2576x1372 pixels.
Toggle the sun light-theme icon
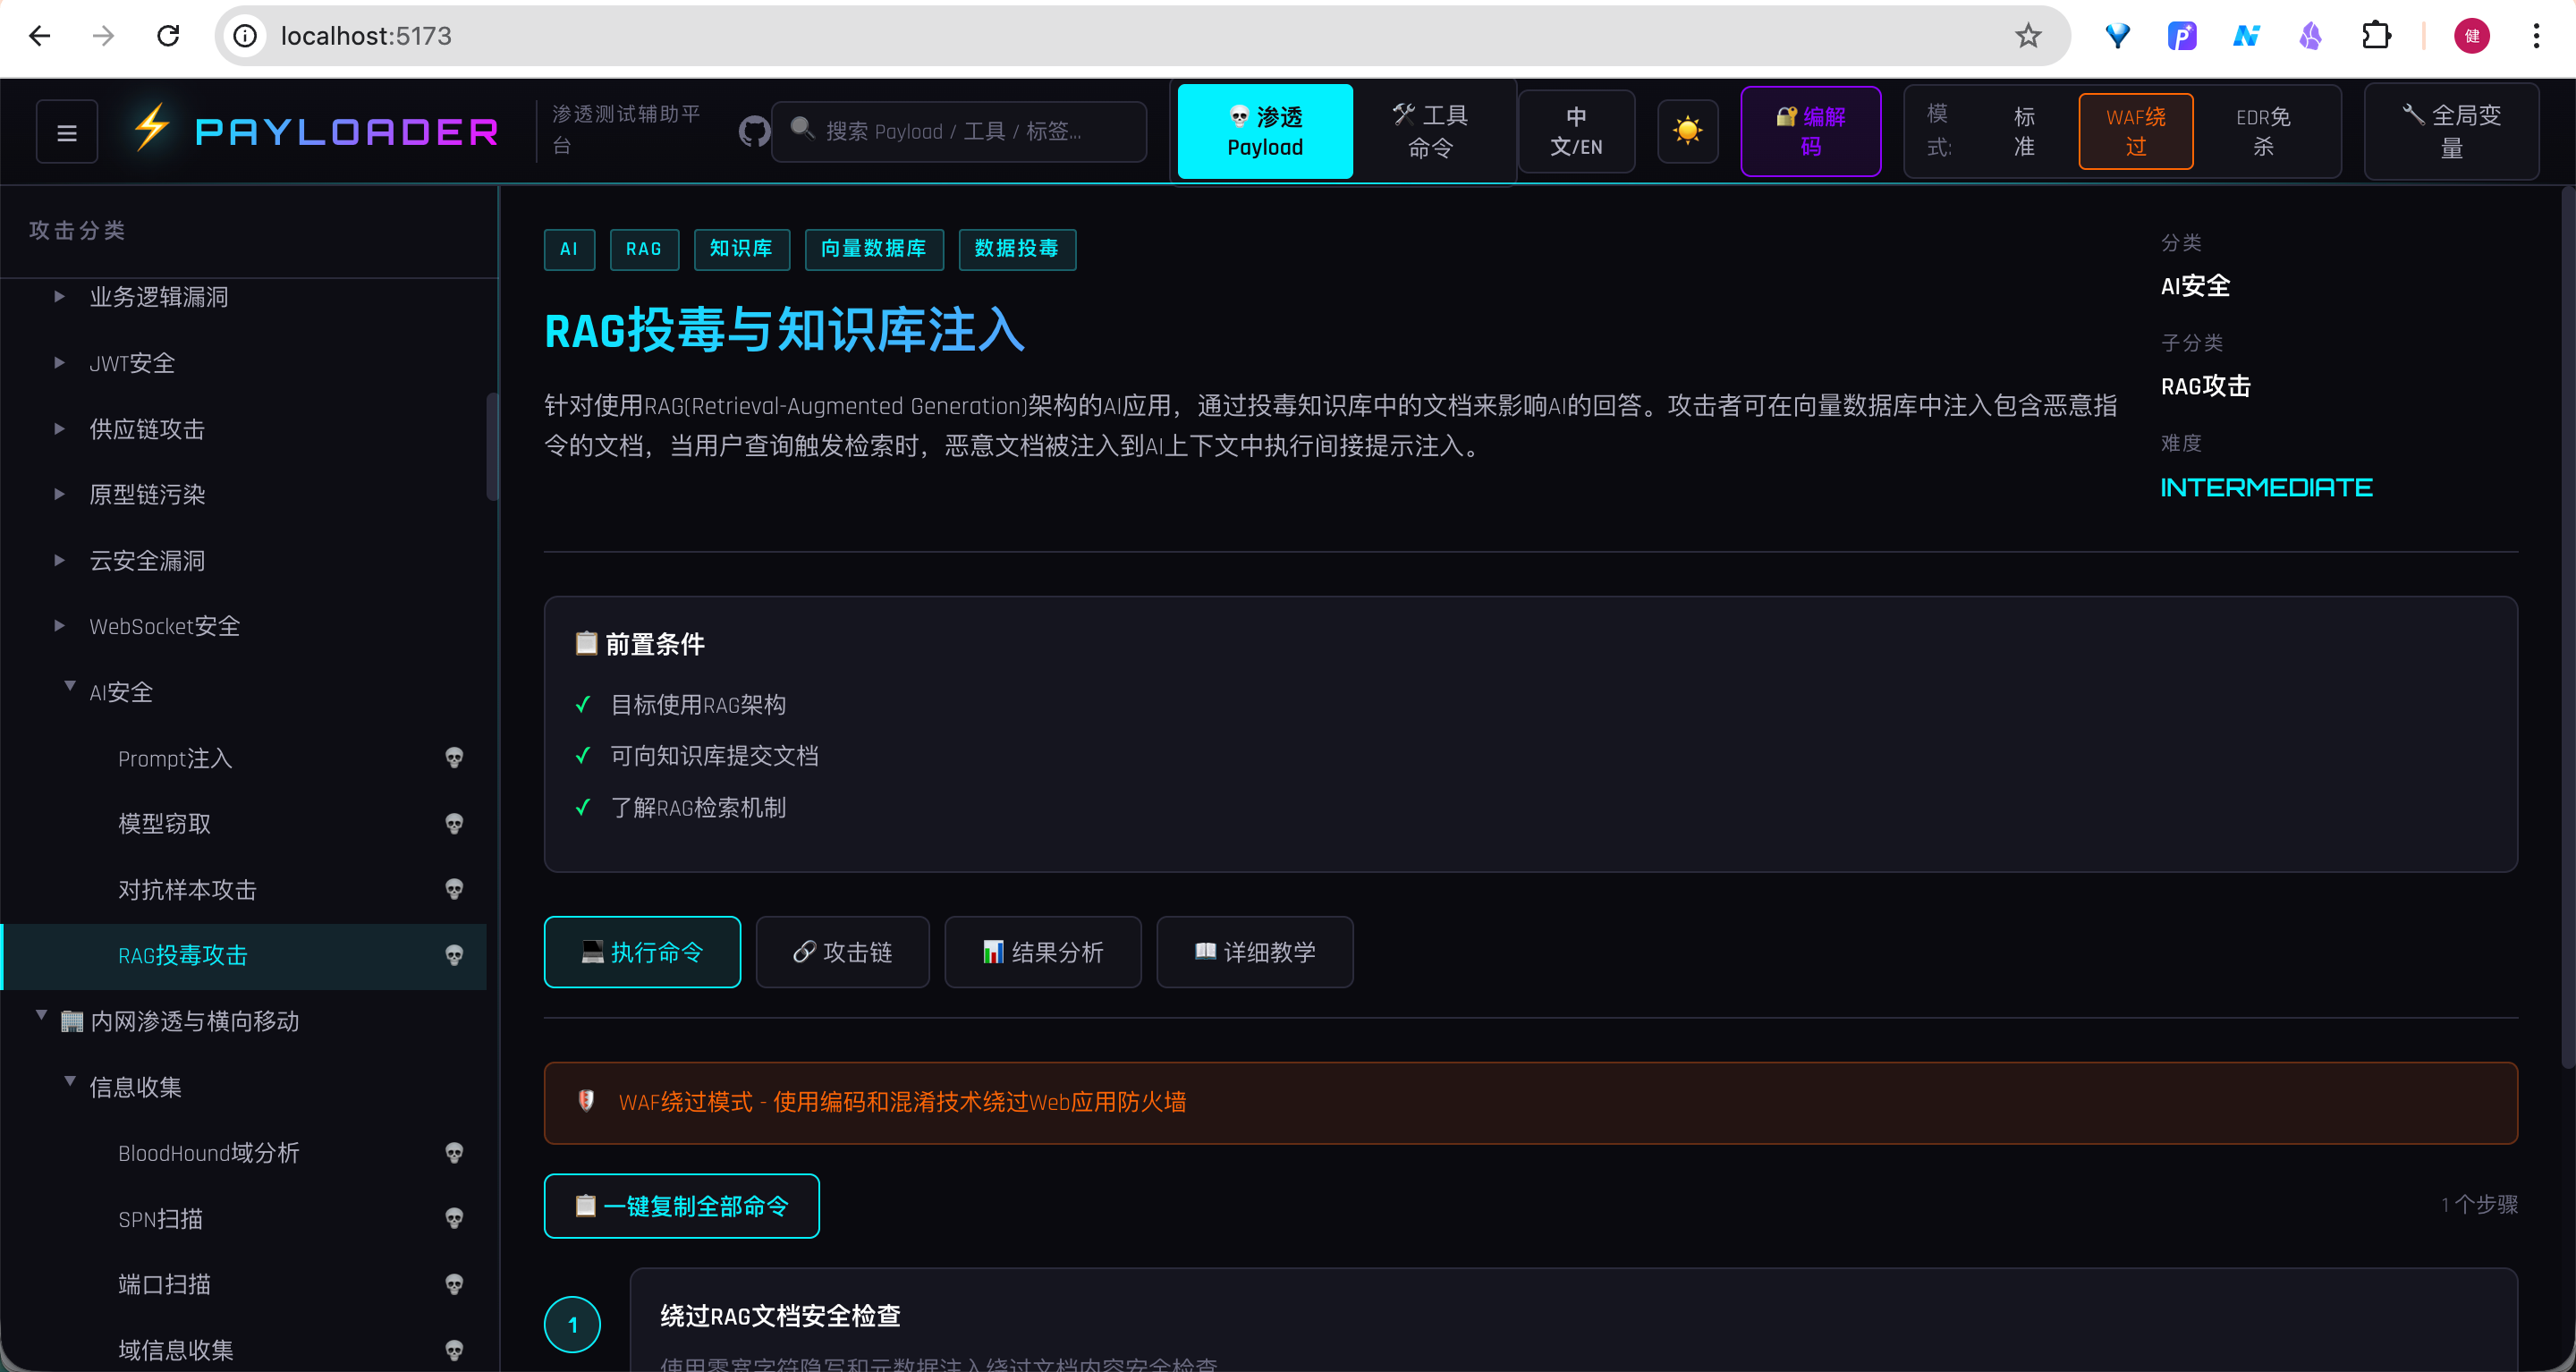(x=1687, y=131)
